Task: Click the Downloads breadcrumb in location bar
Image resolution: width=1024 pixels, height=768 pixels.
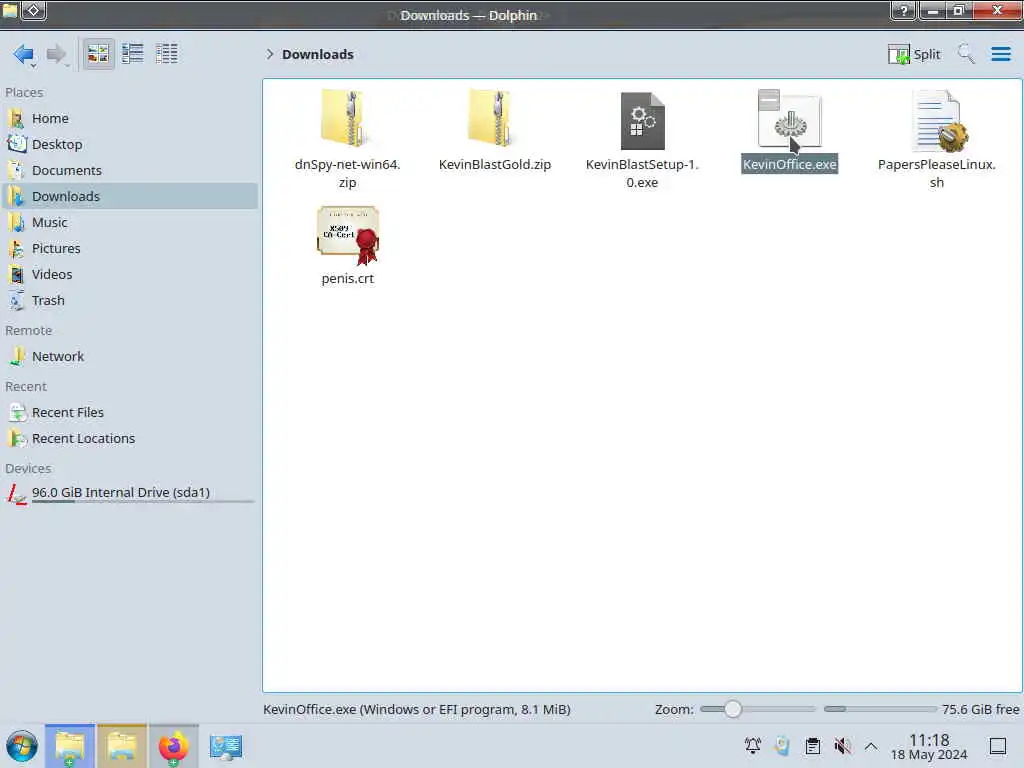Action: [x=317, y=54]
